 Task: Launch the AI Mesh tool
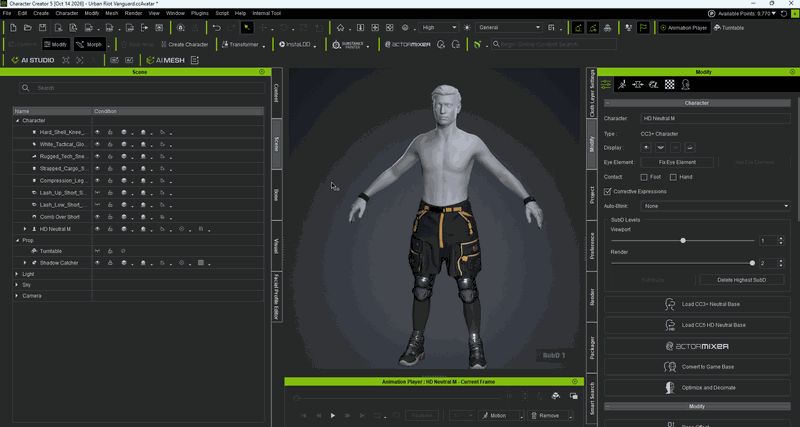click(165, 60)
